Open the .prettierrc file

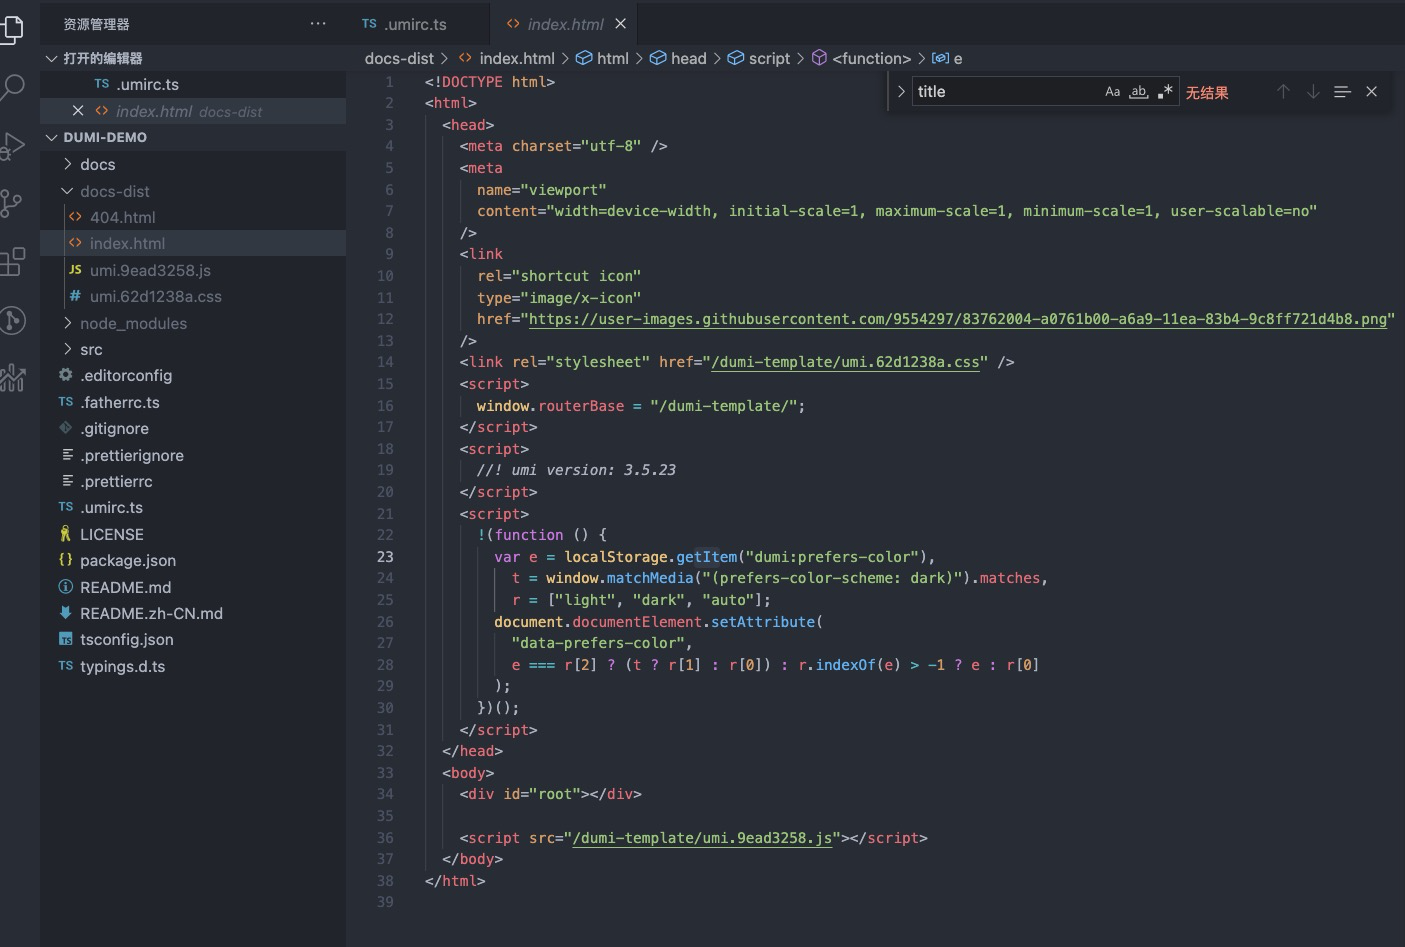click(x=193, y=481)
